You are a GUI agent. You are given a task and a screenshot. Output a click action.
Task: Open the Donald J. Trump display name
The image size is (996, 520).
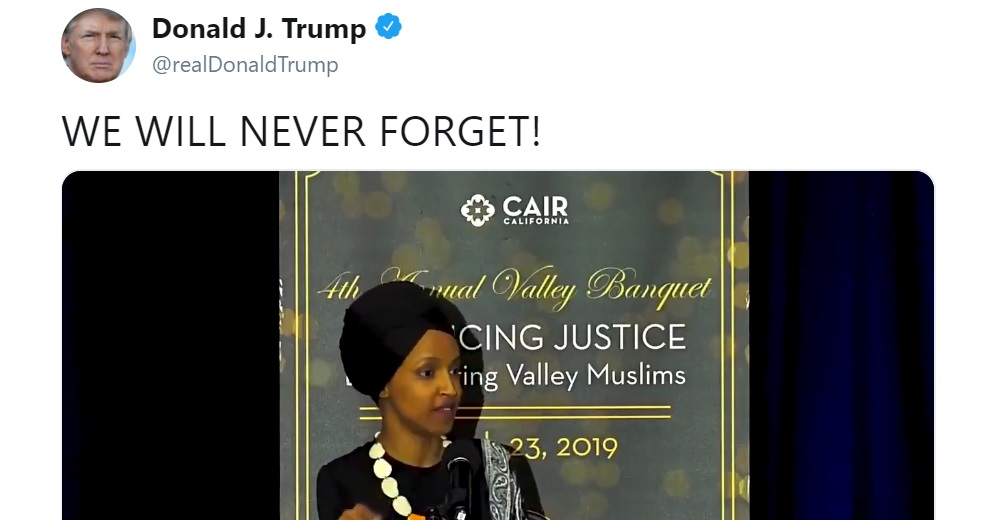point(259,29)
